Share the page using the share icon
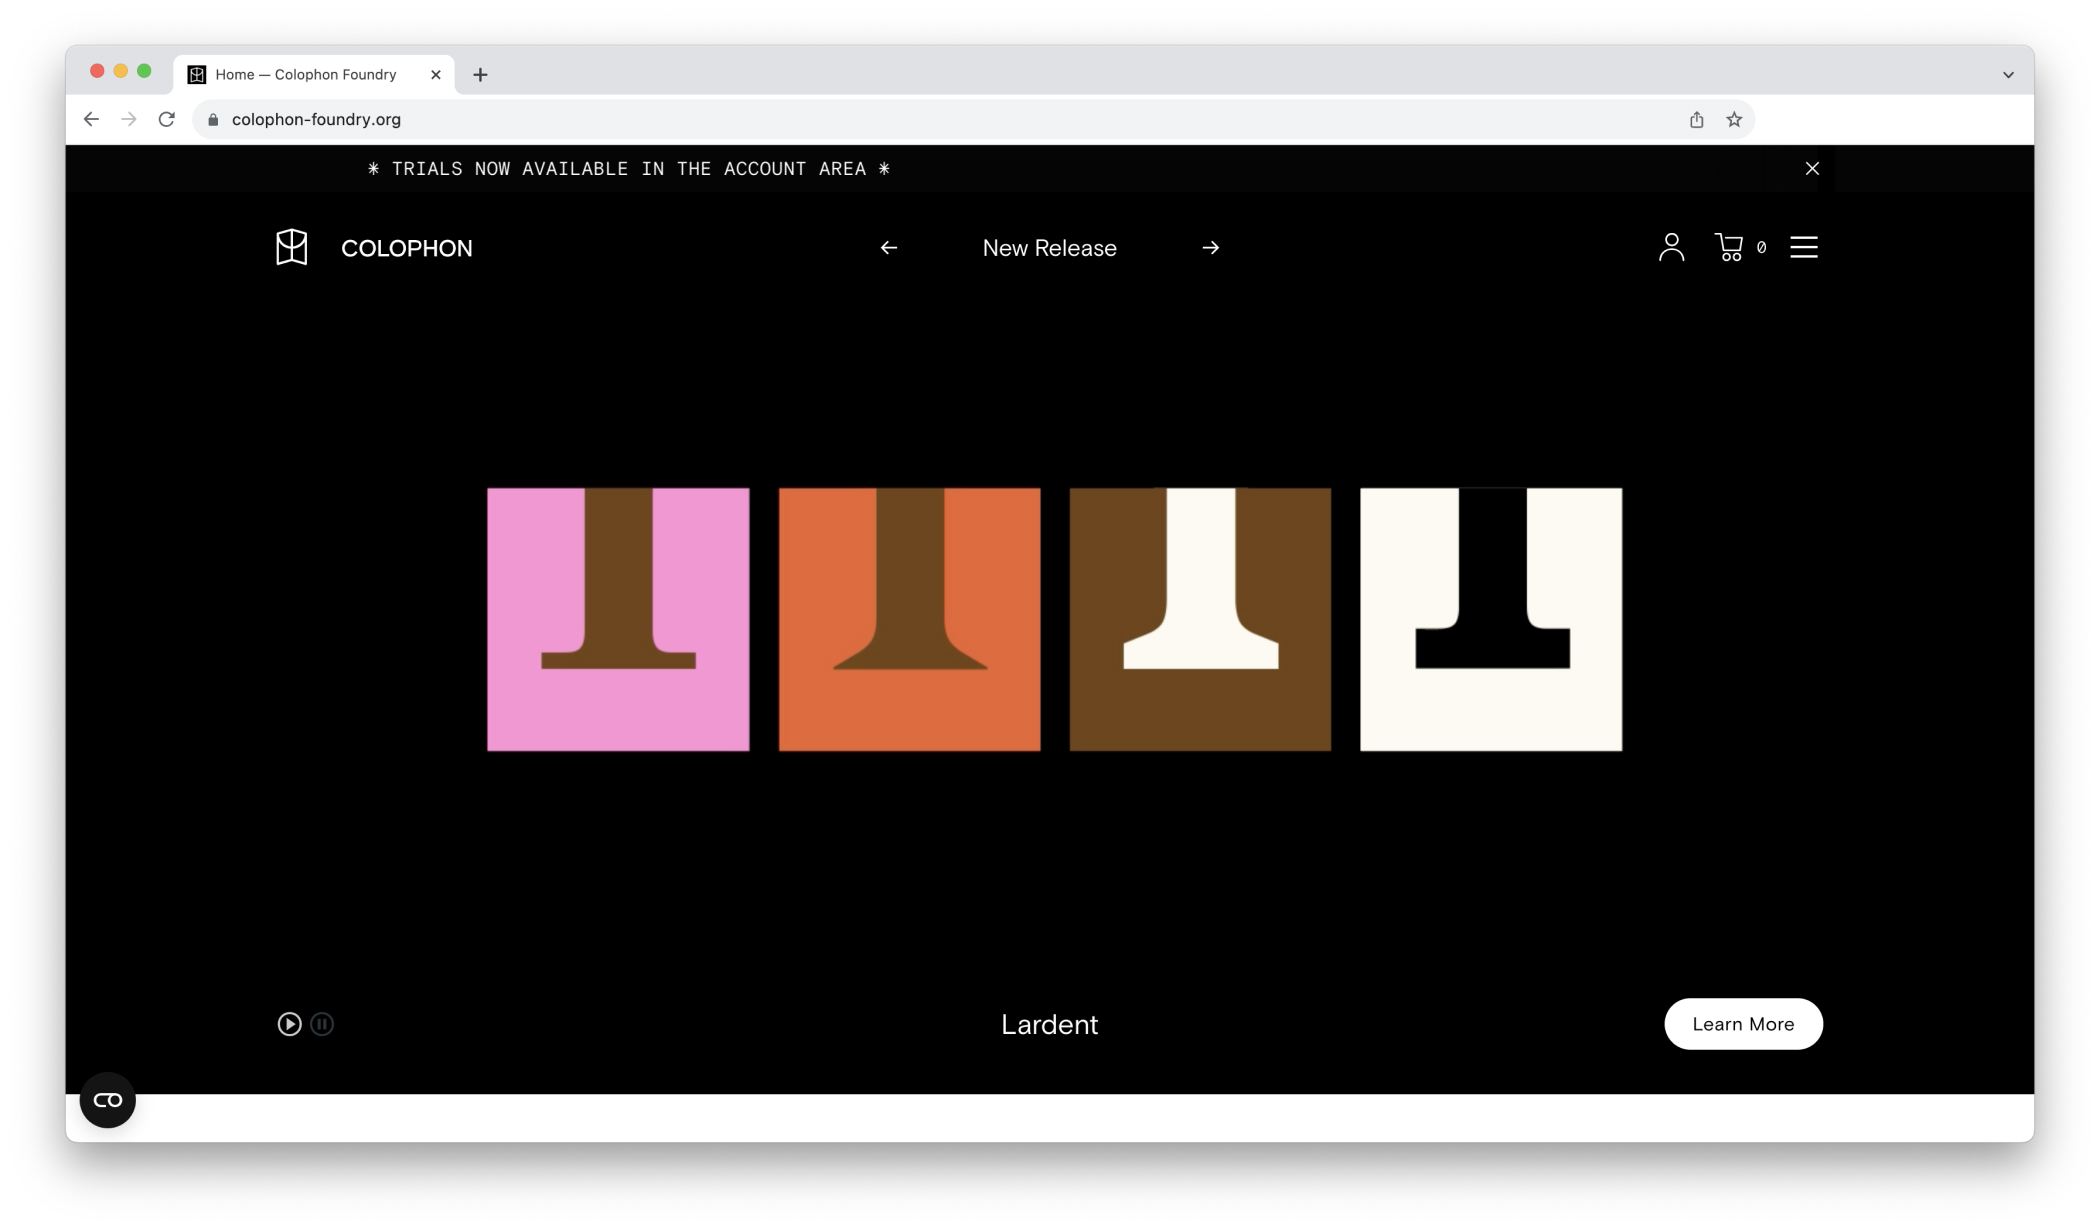Image resolution: width=2100 pixels, height=1229 pixels. pyautogui.click(x=1695, y=119)
